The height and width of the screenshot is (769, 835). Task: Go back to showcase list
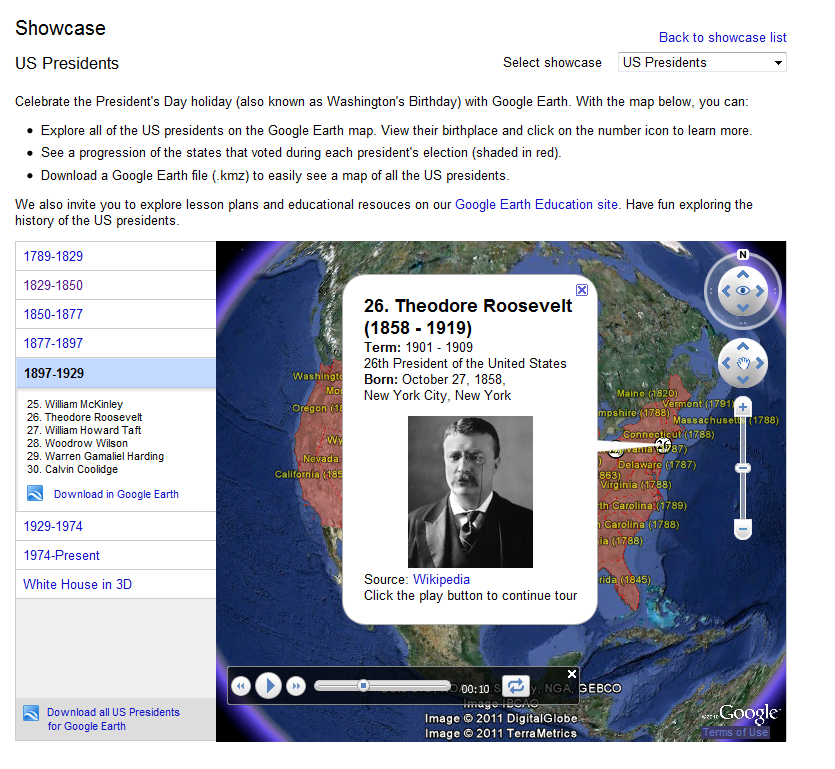[723, 37]
